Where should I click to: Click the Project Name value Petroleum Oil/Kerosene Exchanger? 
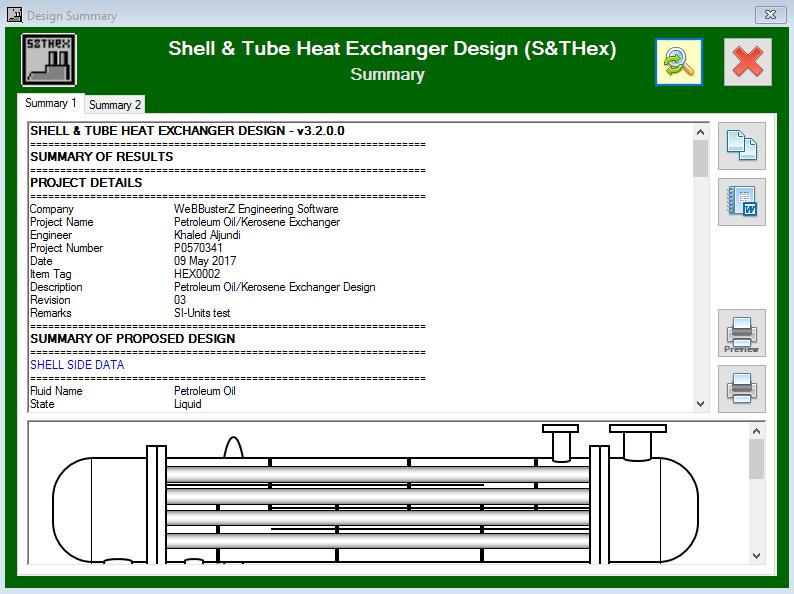(x=257, y=222)
